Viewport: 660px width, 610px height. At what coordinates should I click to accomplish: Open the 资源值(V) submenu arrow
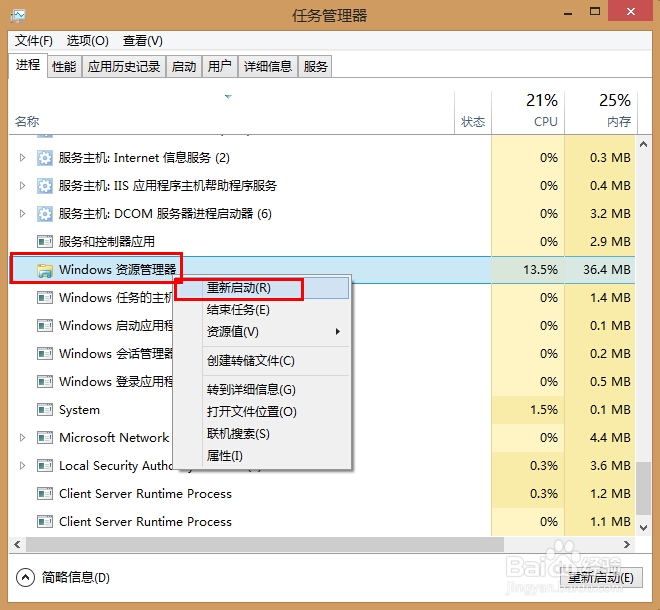click(338, 332)
